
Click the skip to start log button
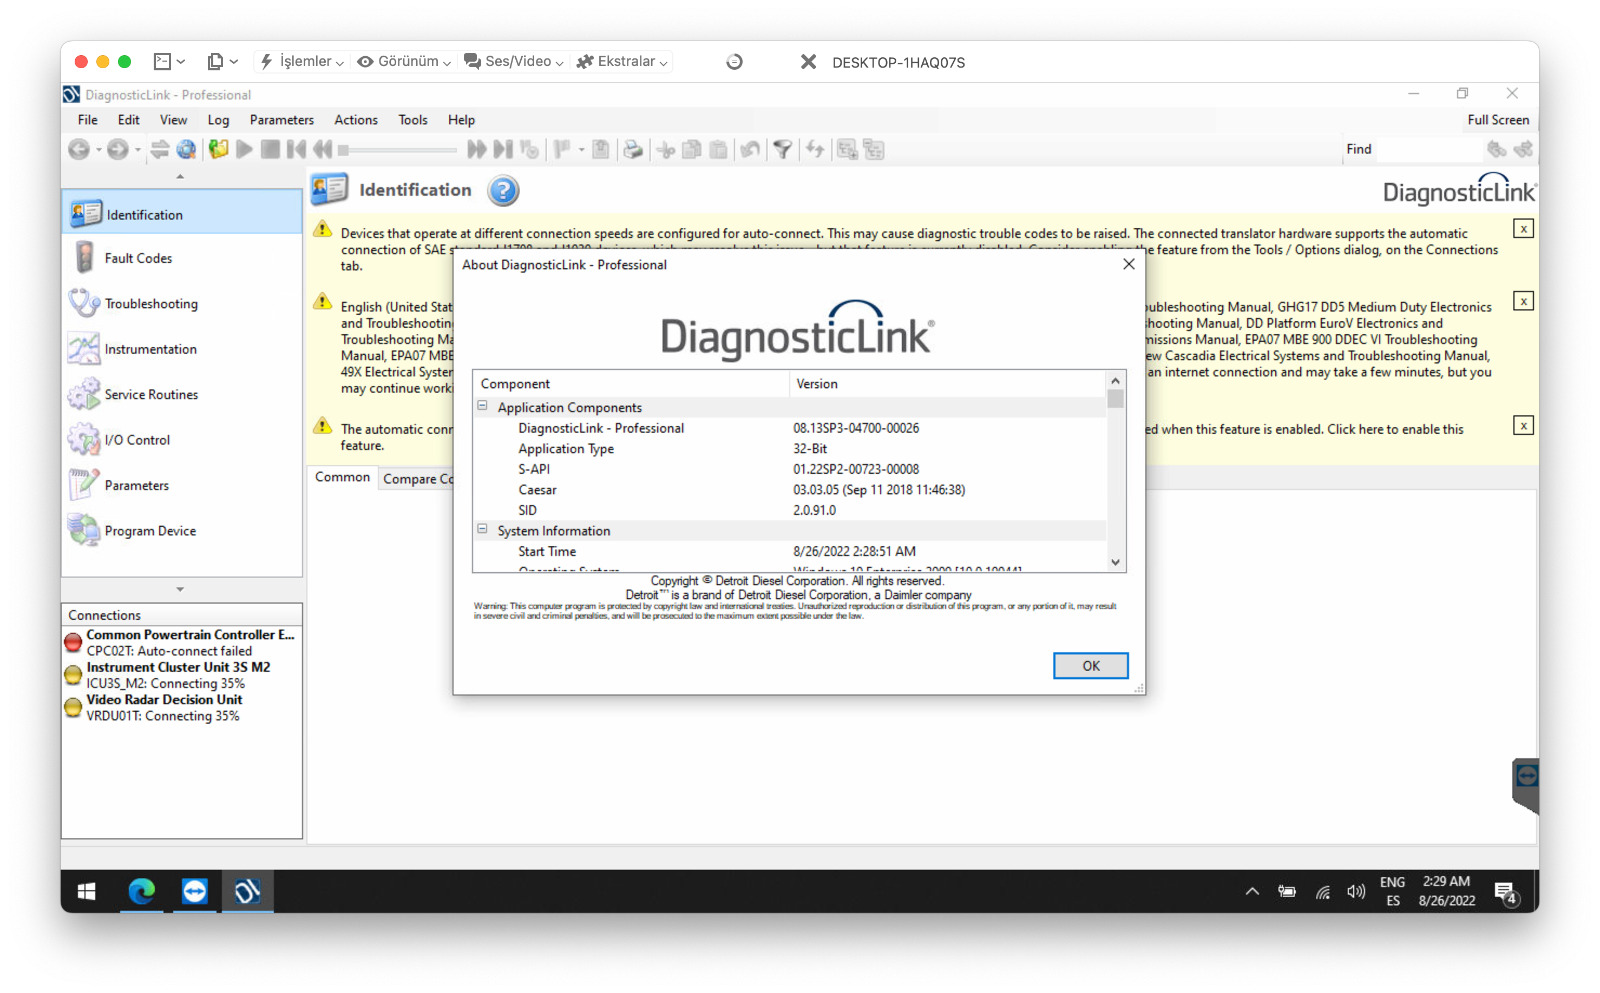(296, 149)
